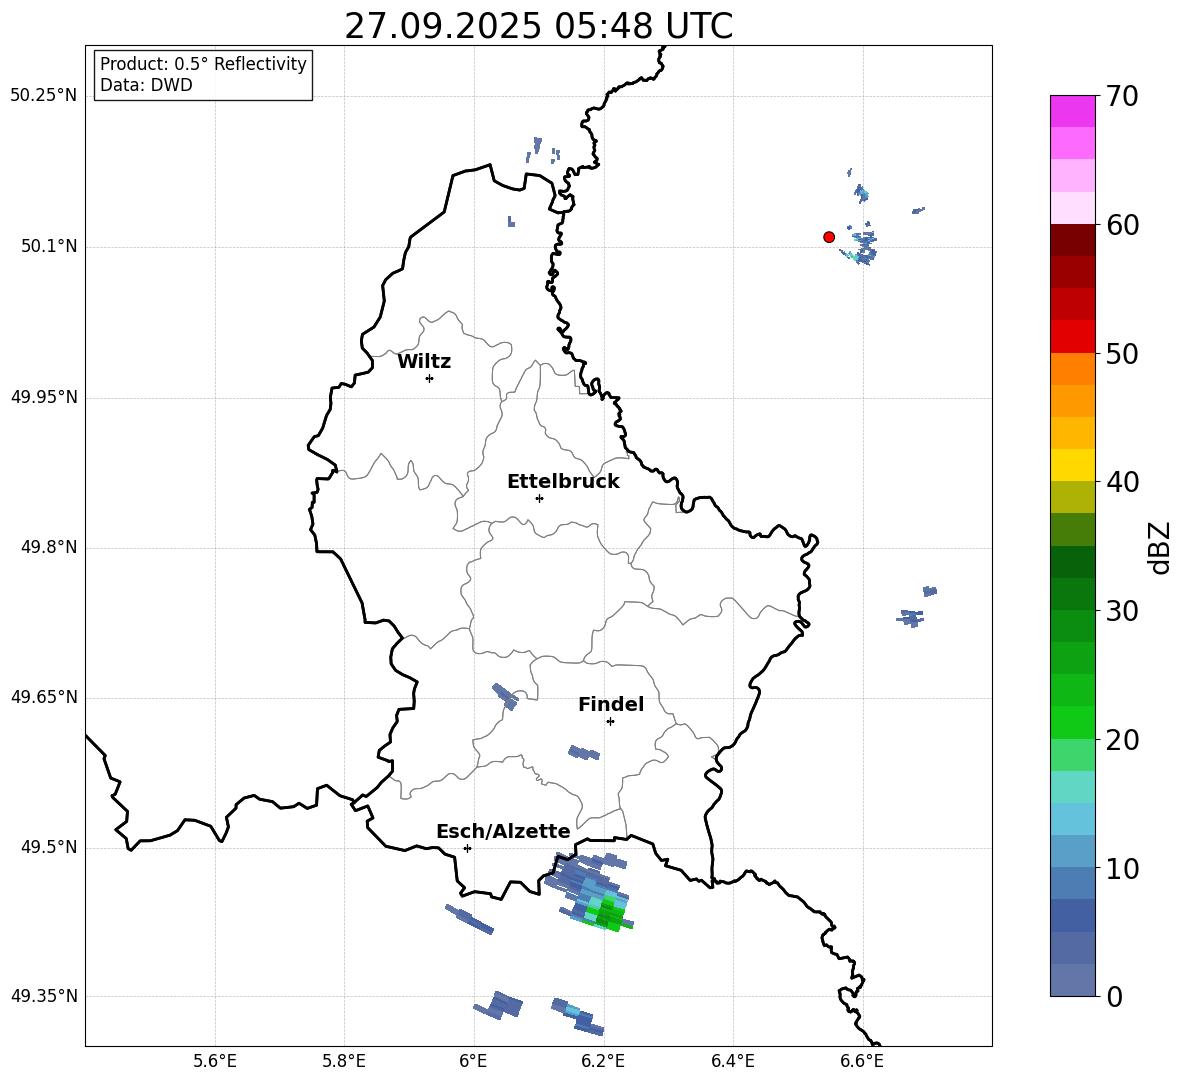Image resolution: width=1184 pixels, height=1081 pixels.
Task: Select the Esch/Alzette station label
Action: point(503,831)
